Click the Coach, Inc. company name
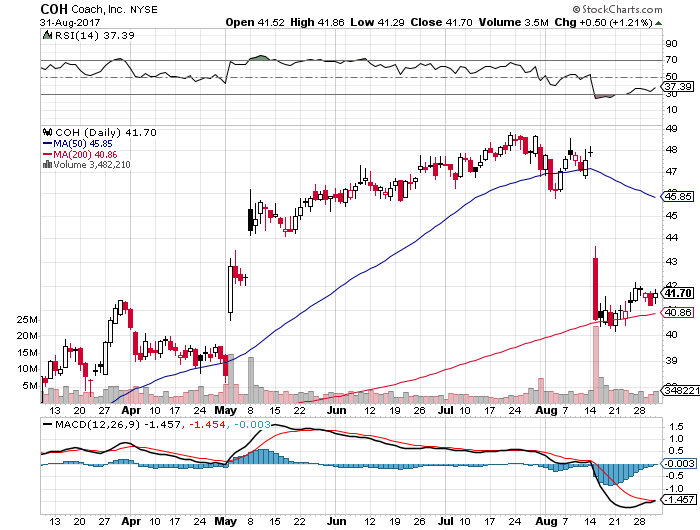Screen dimensions: 700x530 [x=102, y=8]
